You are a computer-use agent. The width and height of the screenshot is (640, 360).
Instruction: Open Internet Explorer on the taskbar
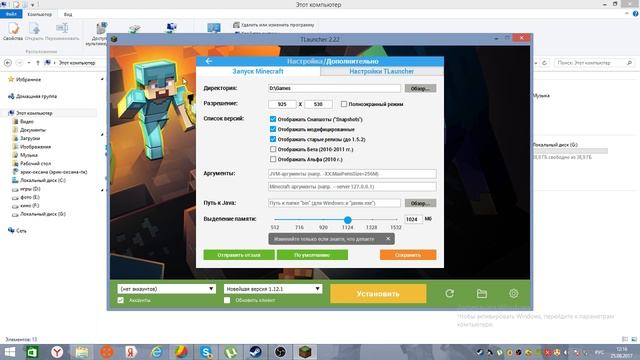tap(156, 352)
